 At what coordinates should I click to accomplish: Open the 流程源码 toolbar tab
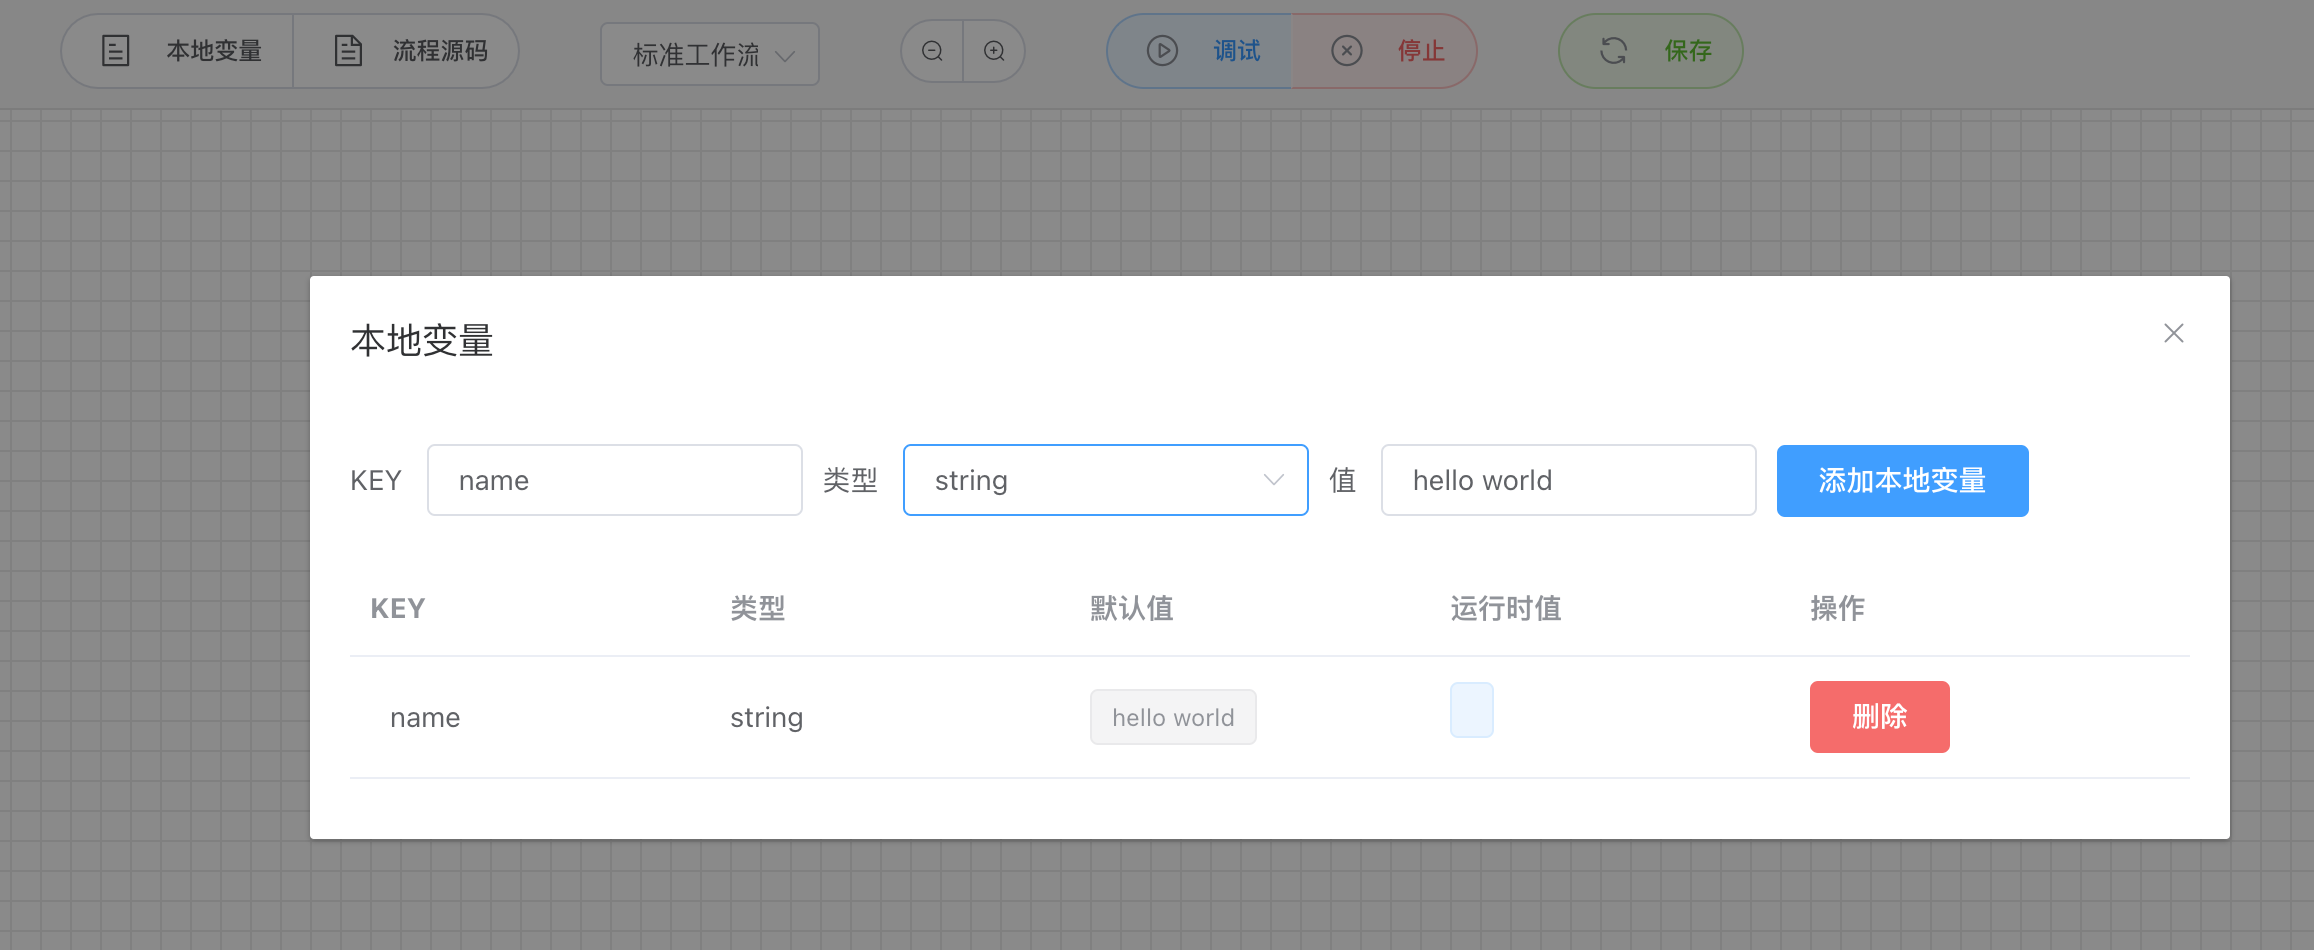point(408,51)
